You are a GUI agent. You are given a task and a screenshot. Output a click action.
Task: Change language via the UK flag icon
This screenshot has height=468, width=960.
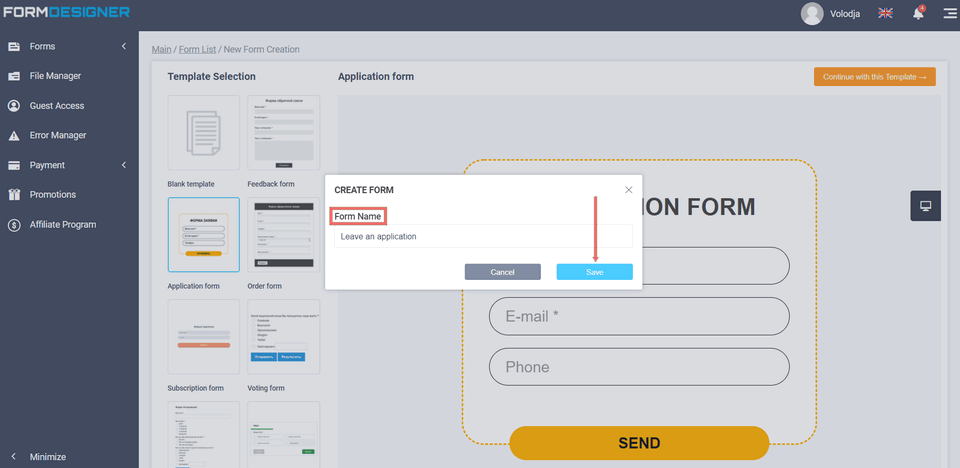[885, 13]
